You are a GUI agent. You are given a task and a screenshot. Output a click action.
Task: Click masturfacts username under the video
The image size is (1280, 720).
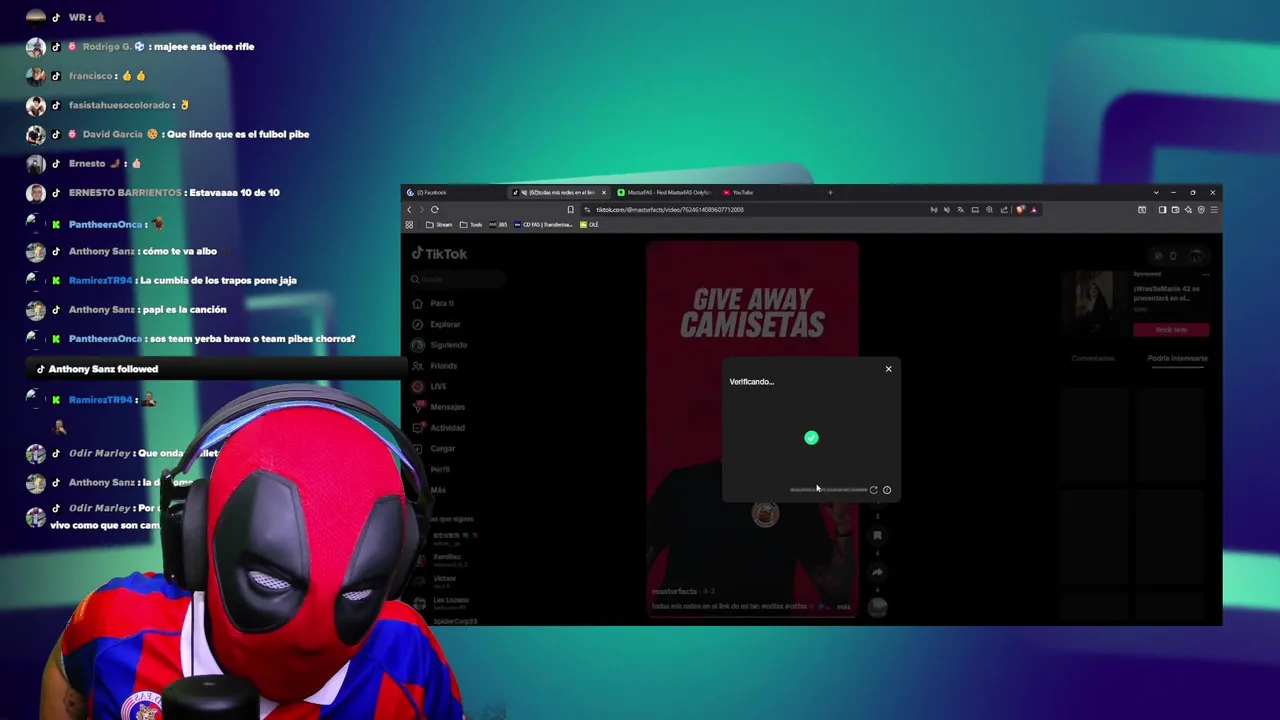[674, 591]
